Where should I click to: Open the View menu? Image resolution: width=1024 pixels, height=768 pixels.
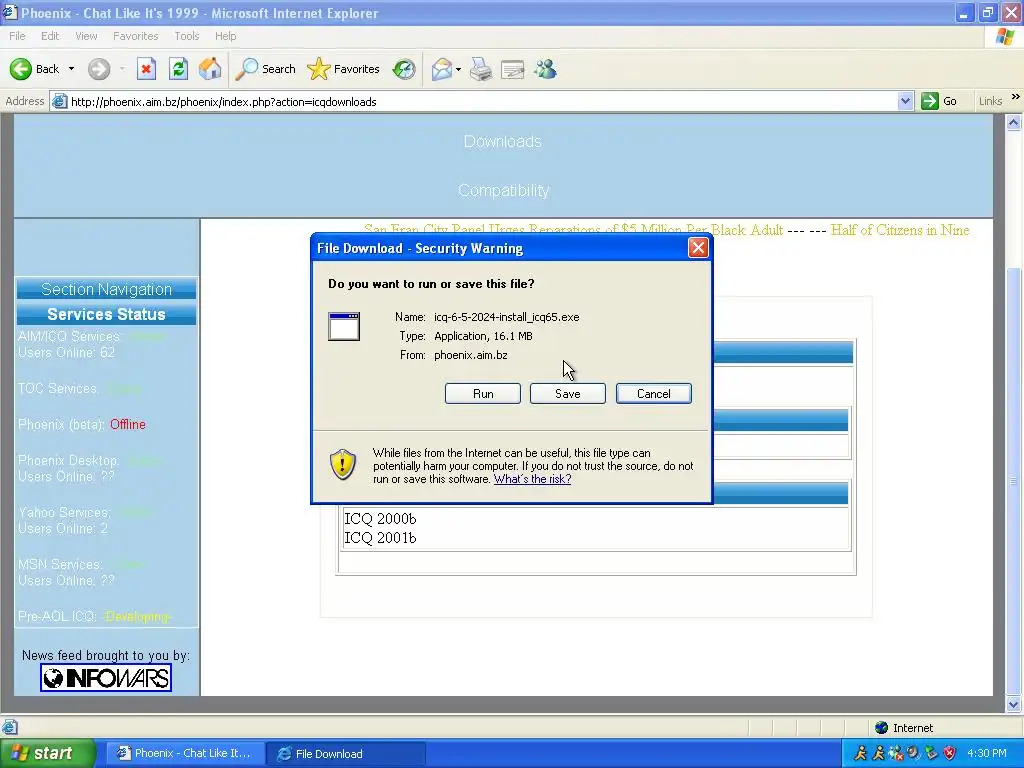(86, 36)
